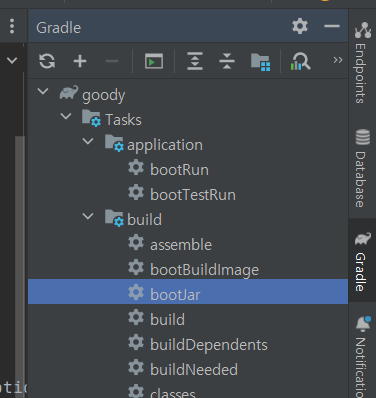The width and height of the screenshot is (376, 398).
Task: Collapse the Tasks folder node
Action: [66, 116]
